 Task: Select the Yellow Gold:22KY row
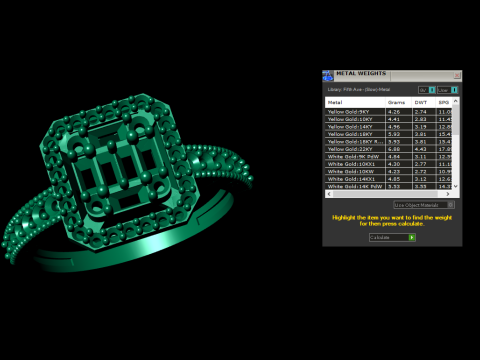(389, 149)
